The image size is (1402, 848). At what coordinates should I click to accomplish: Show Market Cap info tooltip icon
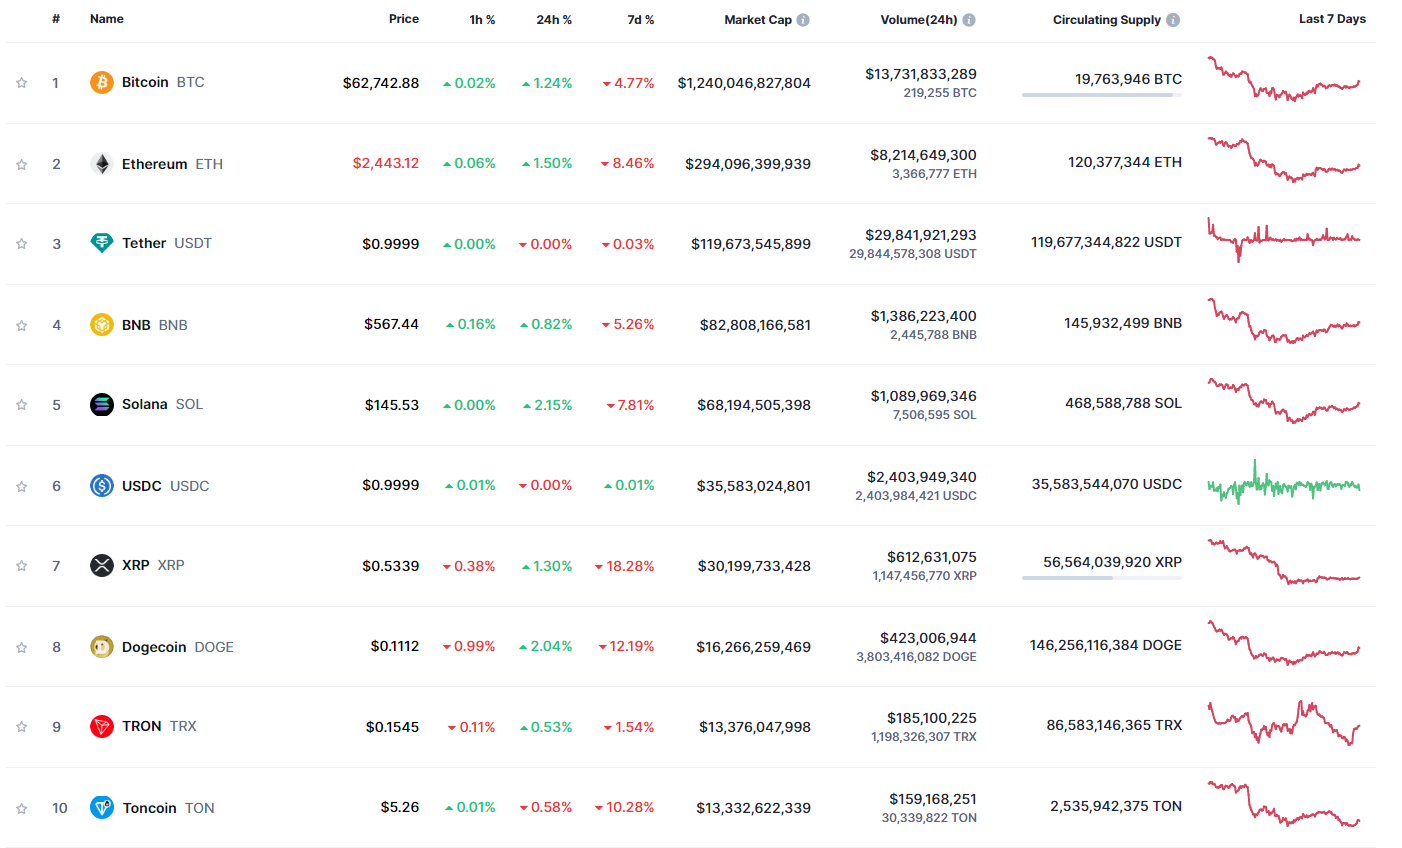[803, 20]
